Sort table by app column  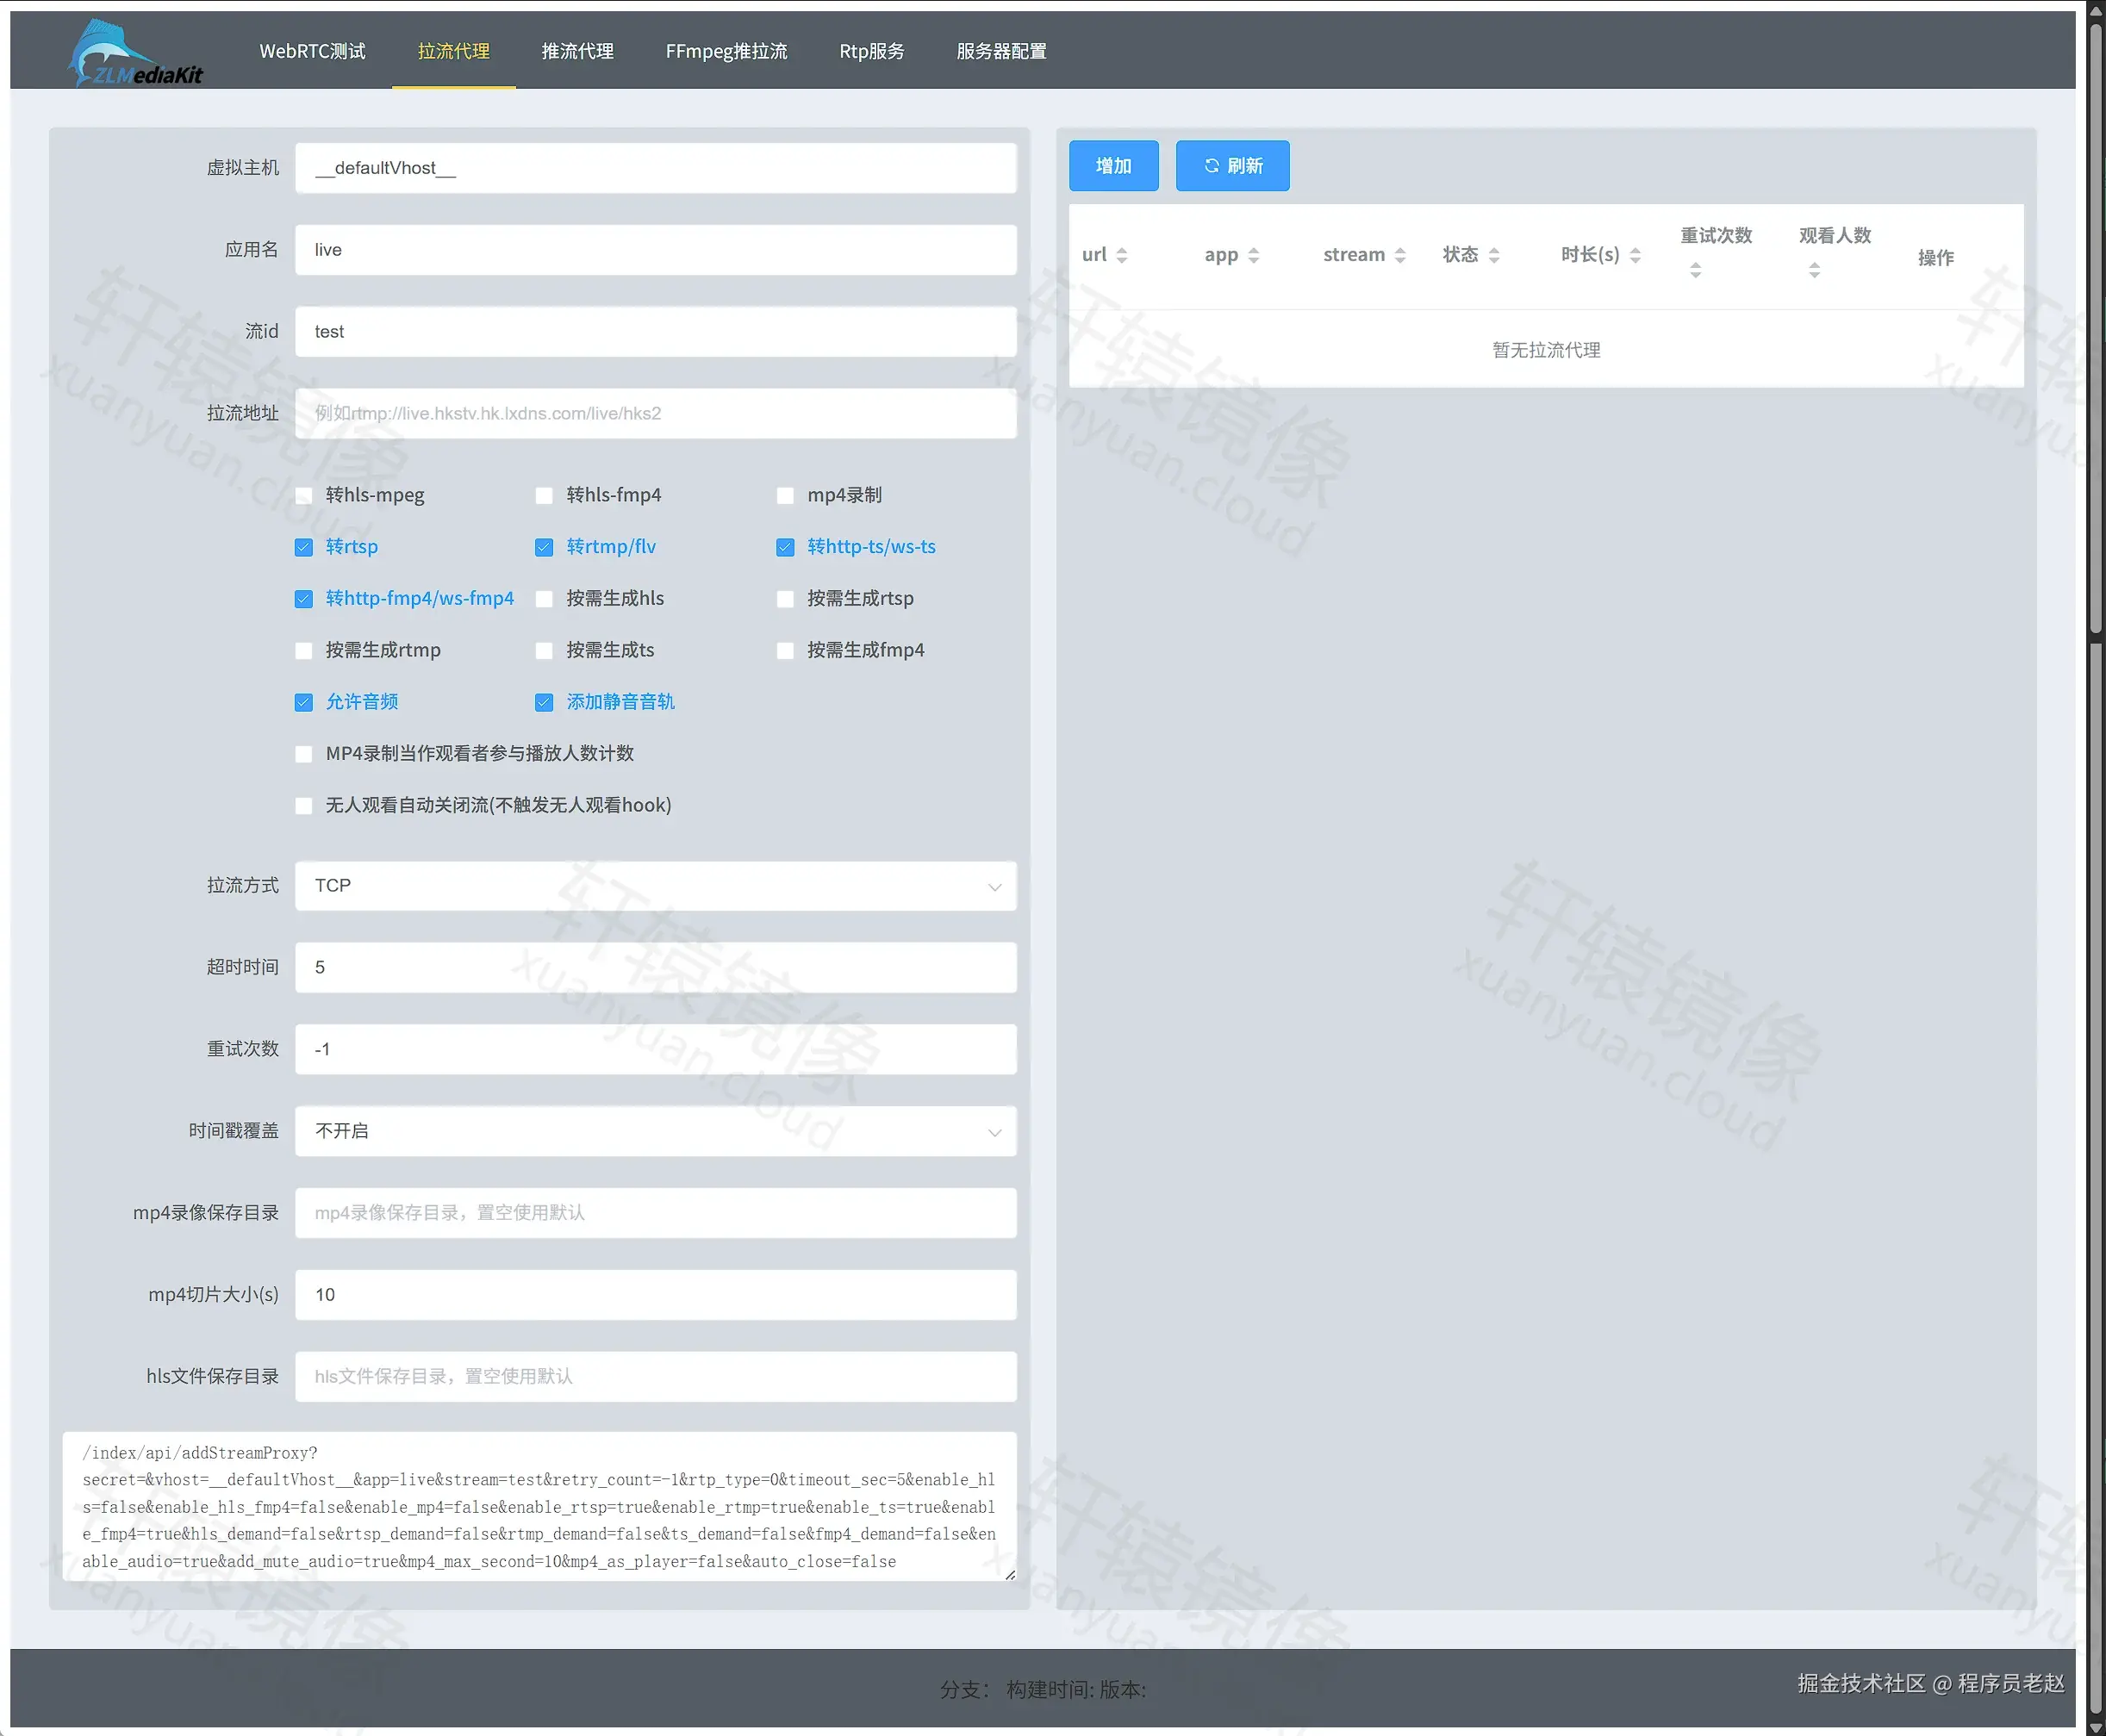tap(1253, 256)
